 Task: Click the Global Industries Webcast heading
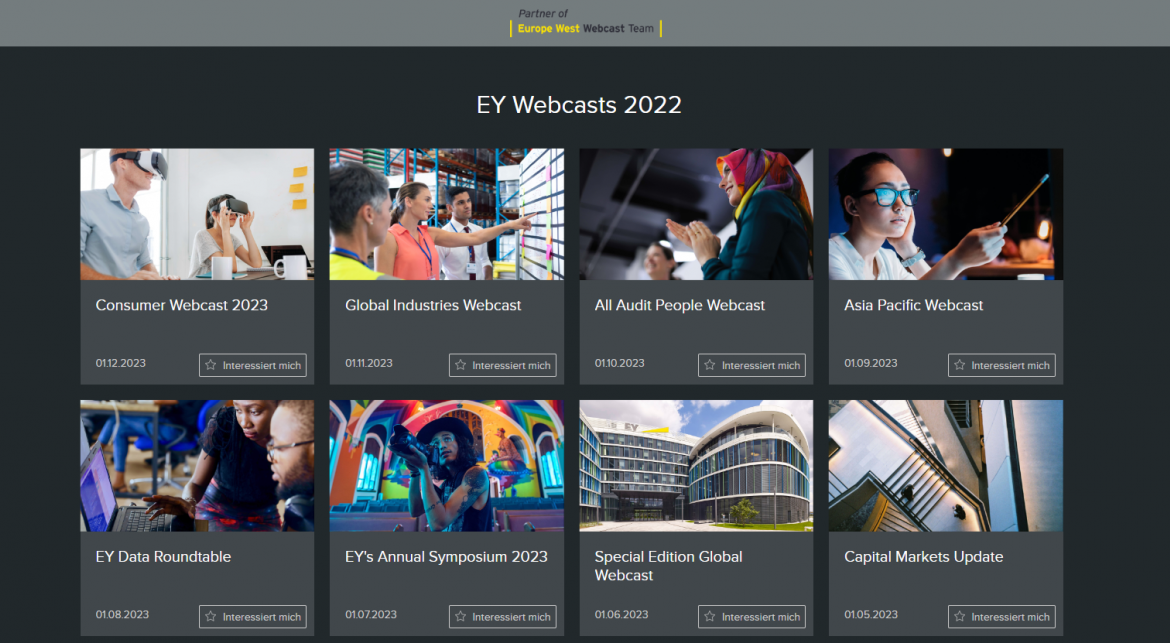433,305
